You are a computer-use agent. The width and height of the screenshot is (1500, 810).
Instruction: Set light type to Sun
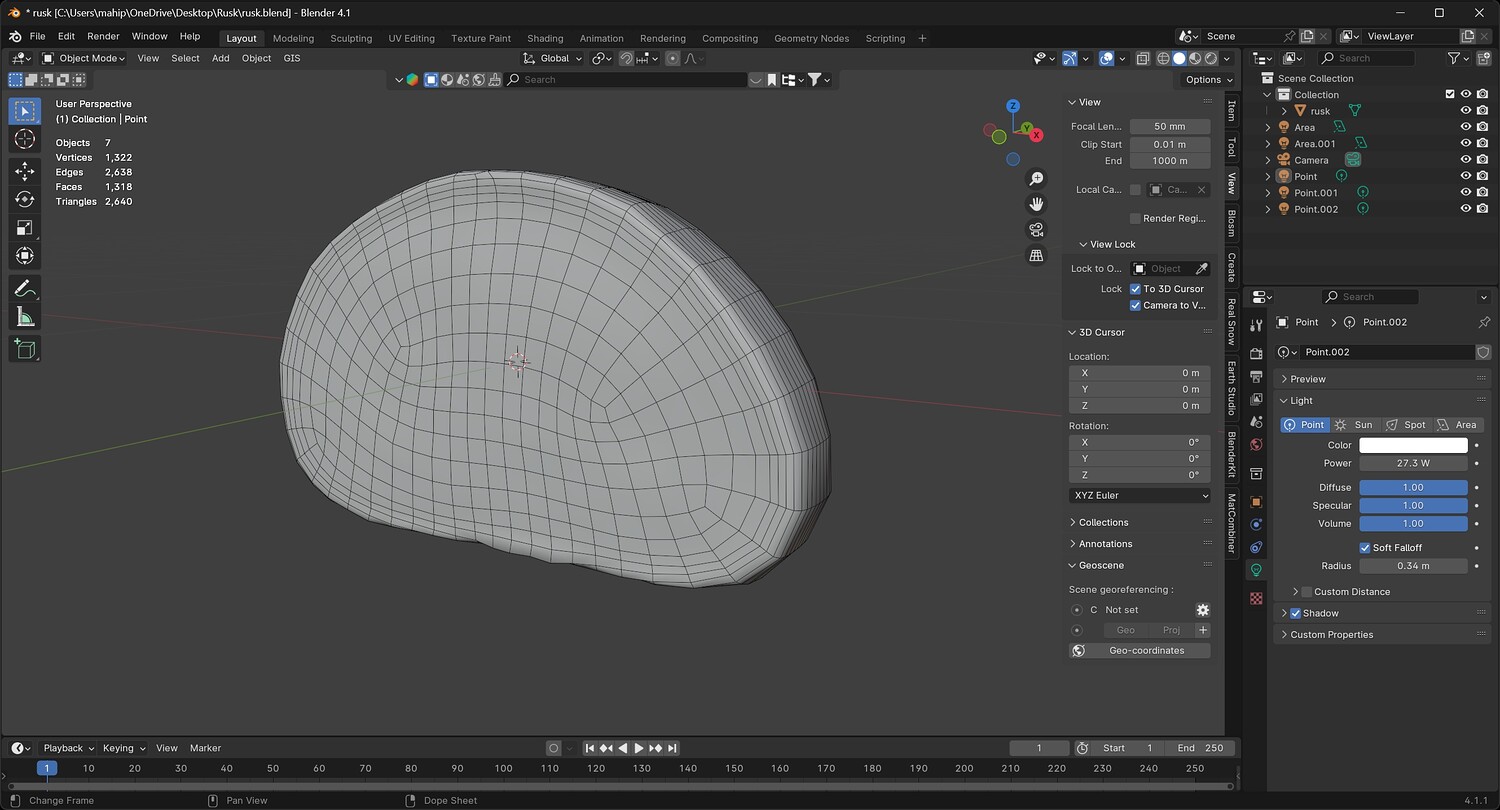[x=1354, y=425]
